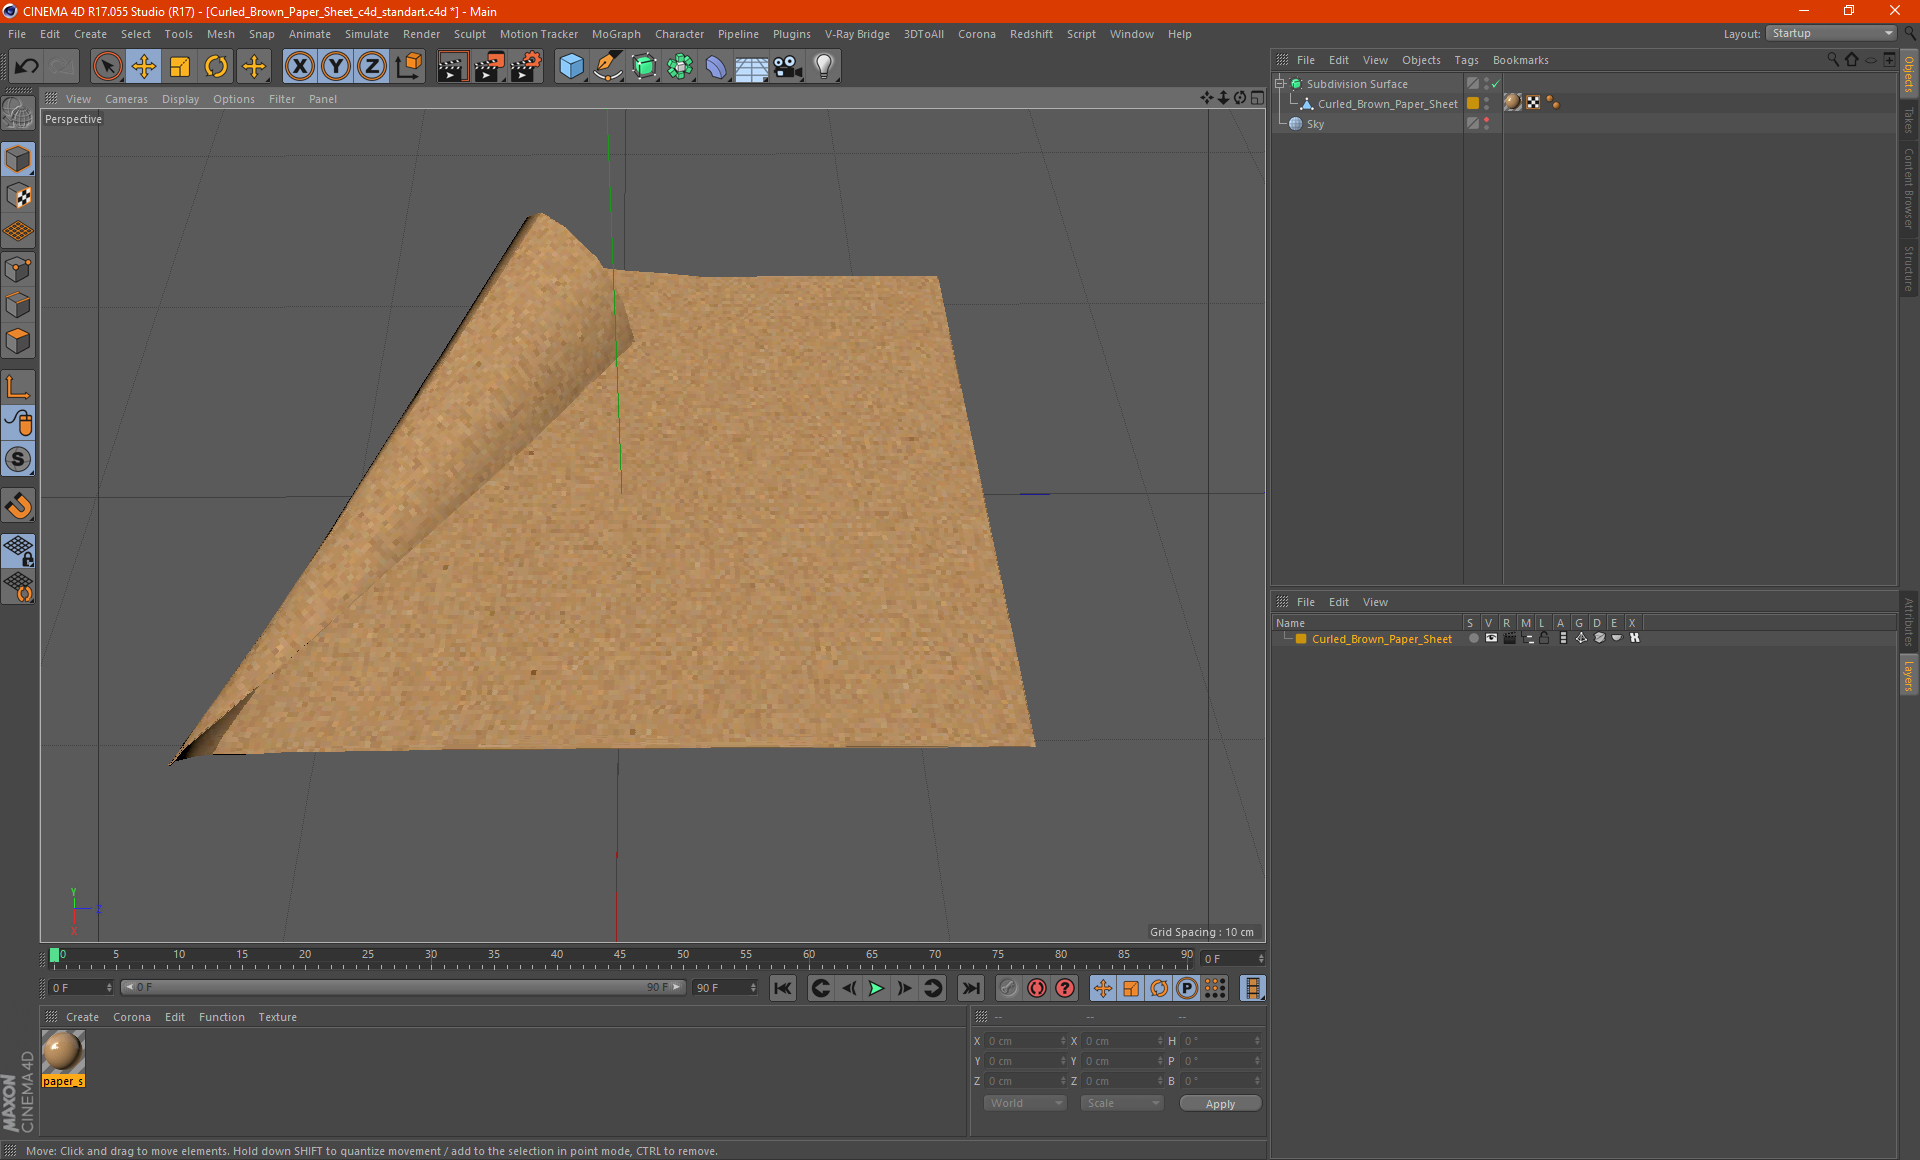1920x1160 pixels.
Task: Activate the Rotate tool
Action: 216,67
